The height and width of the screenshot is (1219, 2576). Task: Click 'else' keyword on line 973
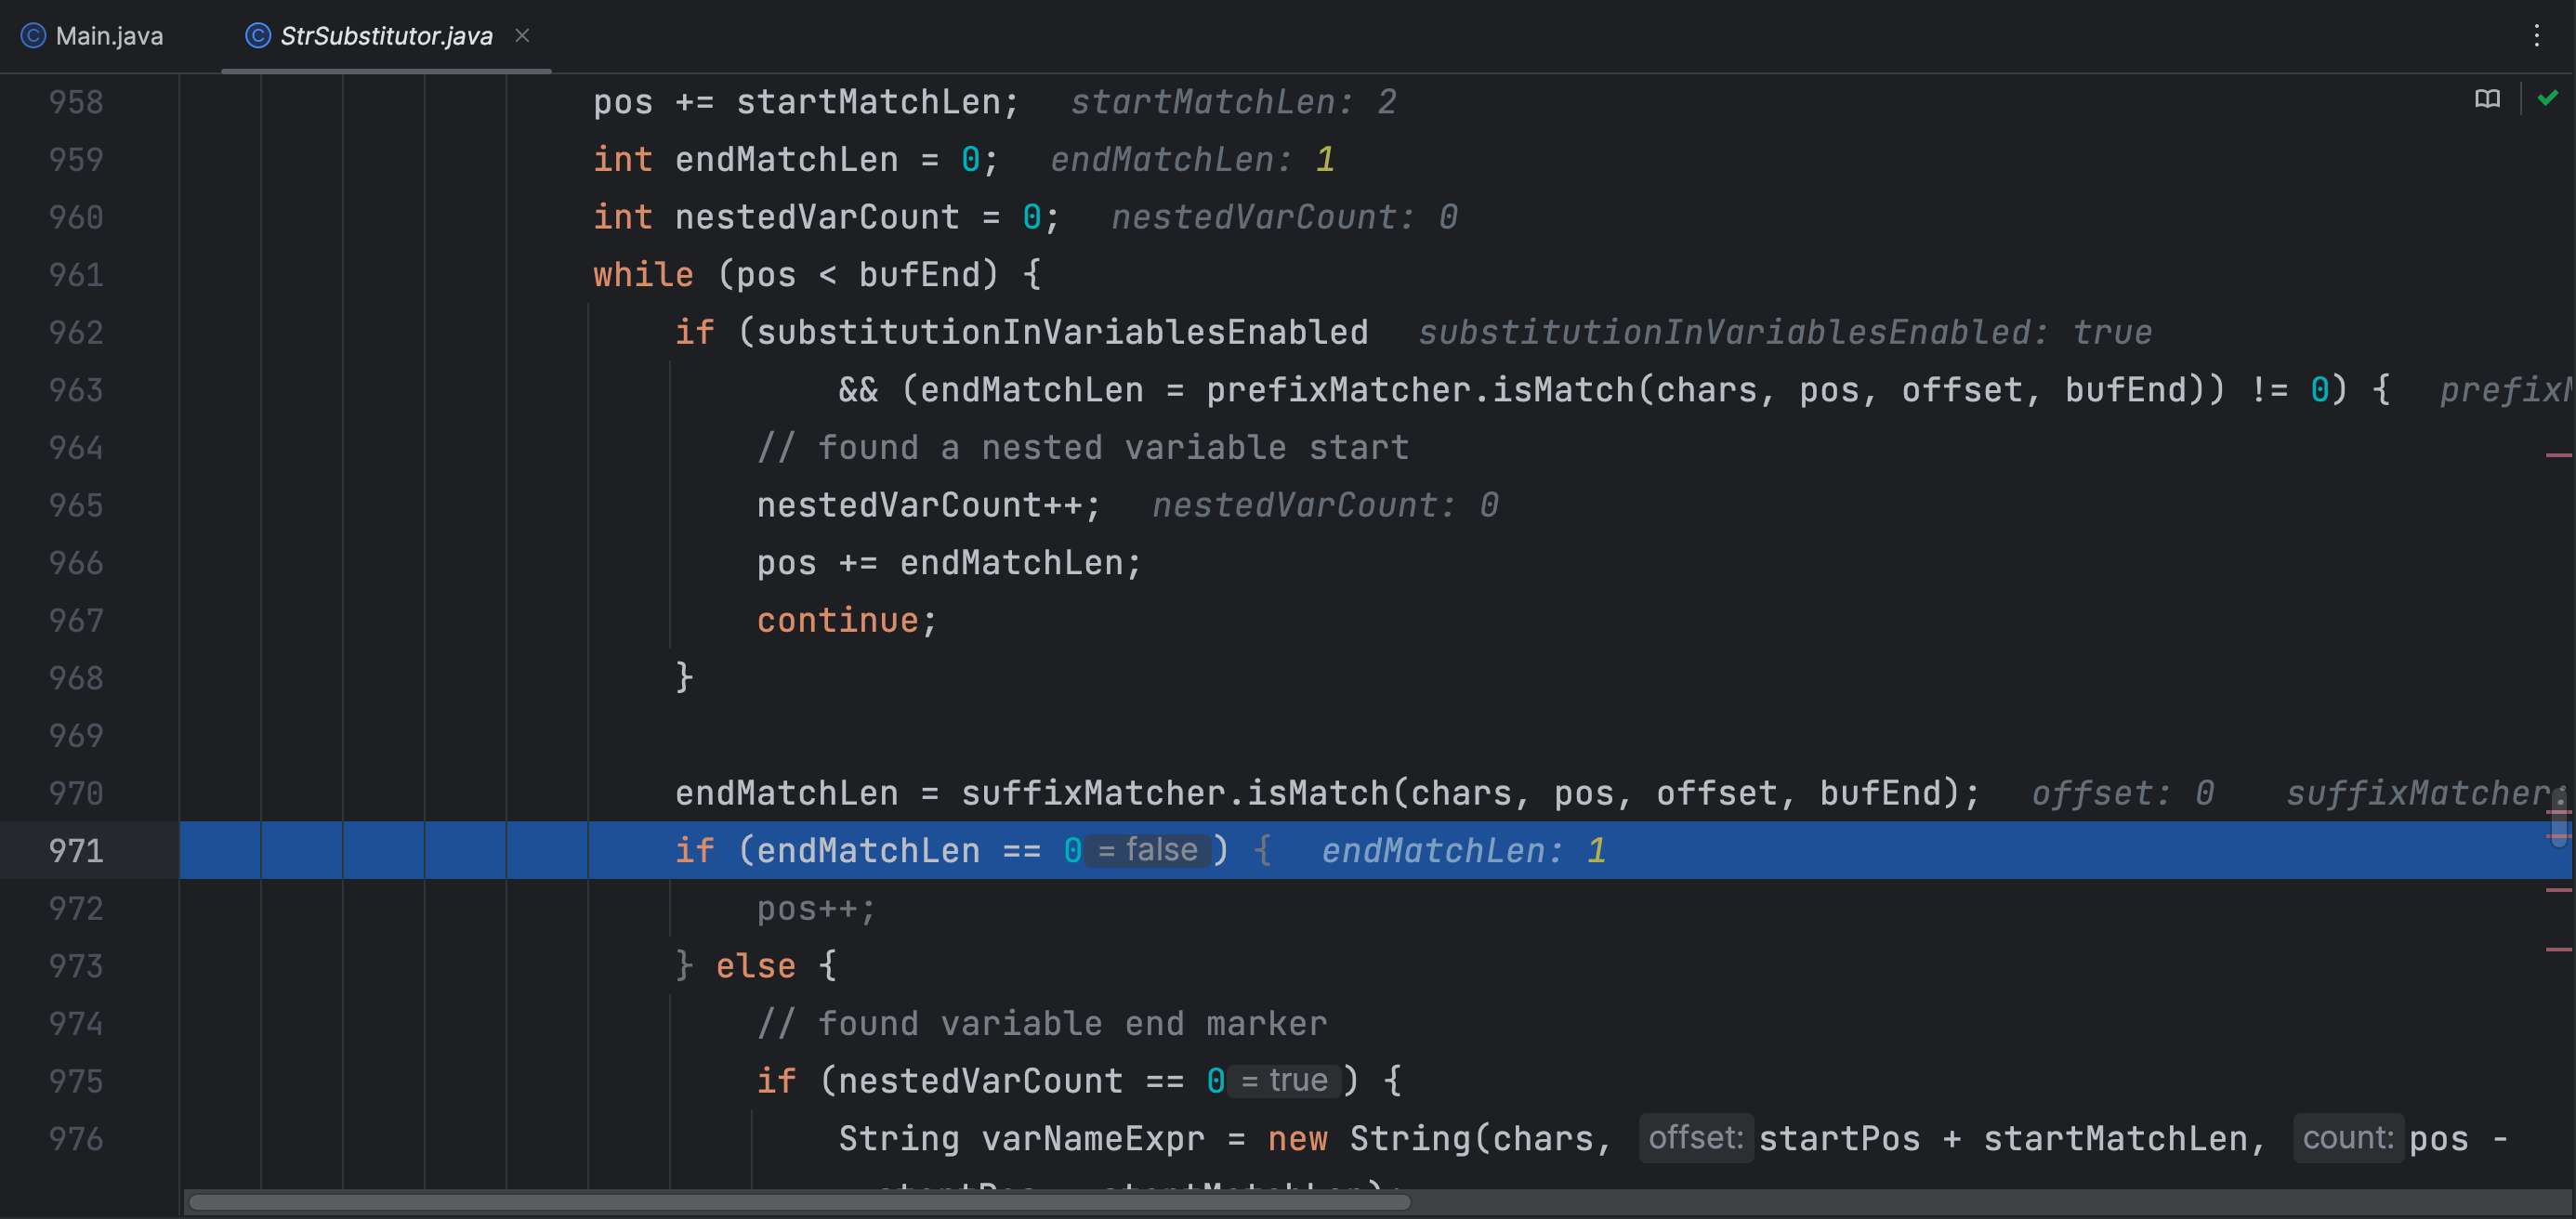(x=756, y=966)
